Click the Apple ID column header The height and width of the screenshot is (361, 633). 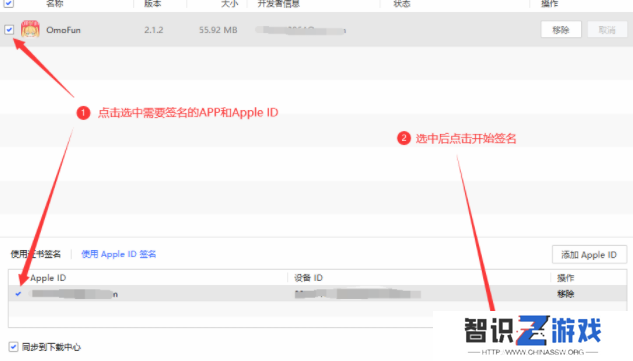48,278
